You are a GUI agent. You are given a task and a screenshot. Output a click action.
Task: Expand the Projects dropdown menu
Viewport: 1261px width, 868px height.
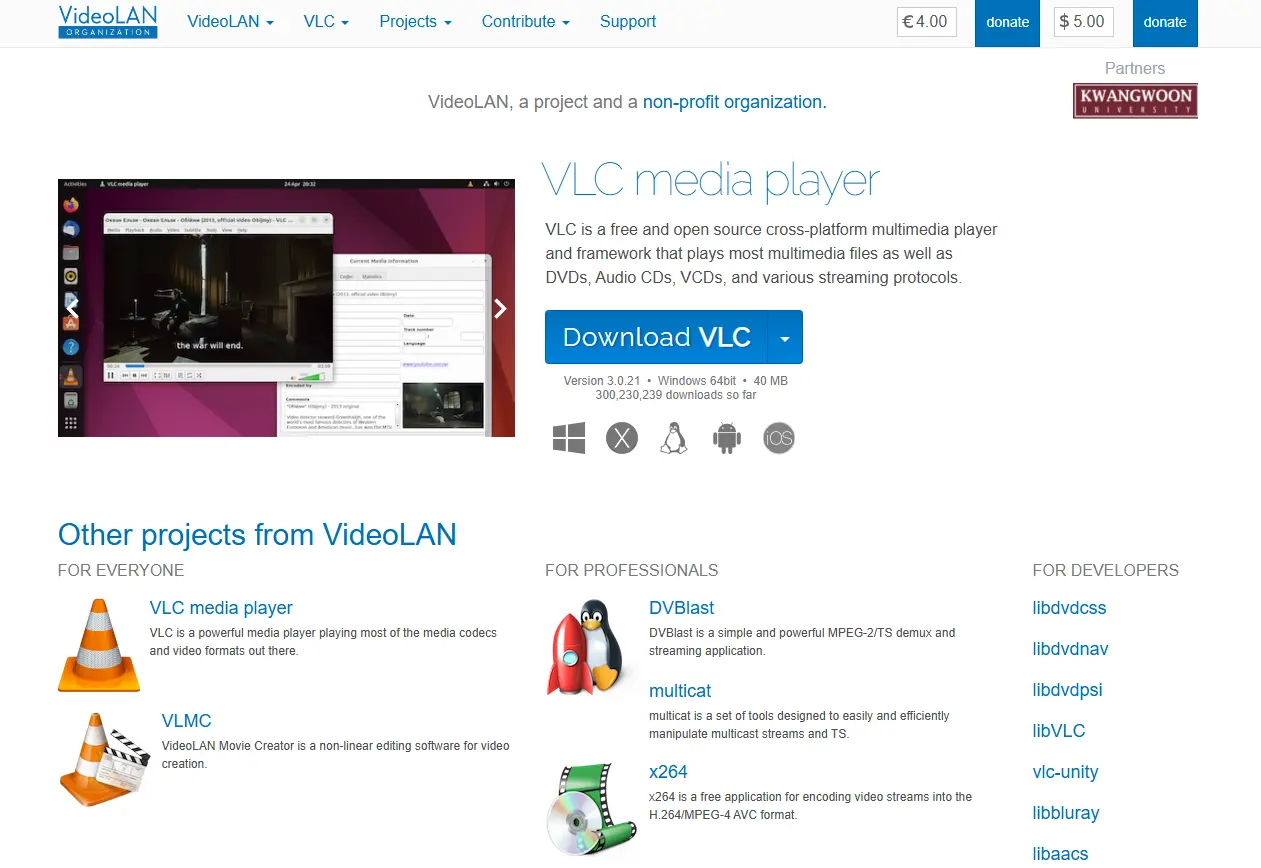(x=415, y=21)
